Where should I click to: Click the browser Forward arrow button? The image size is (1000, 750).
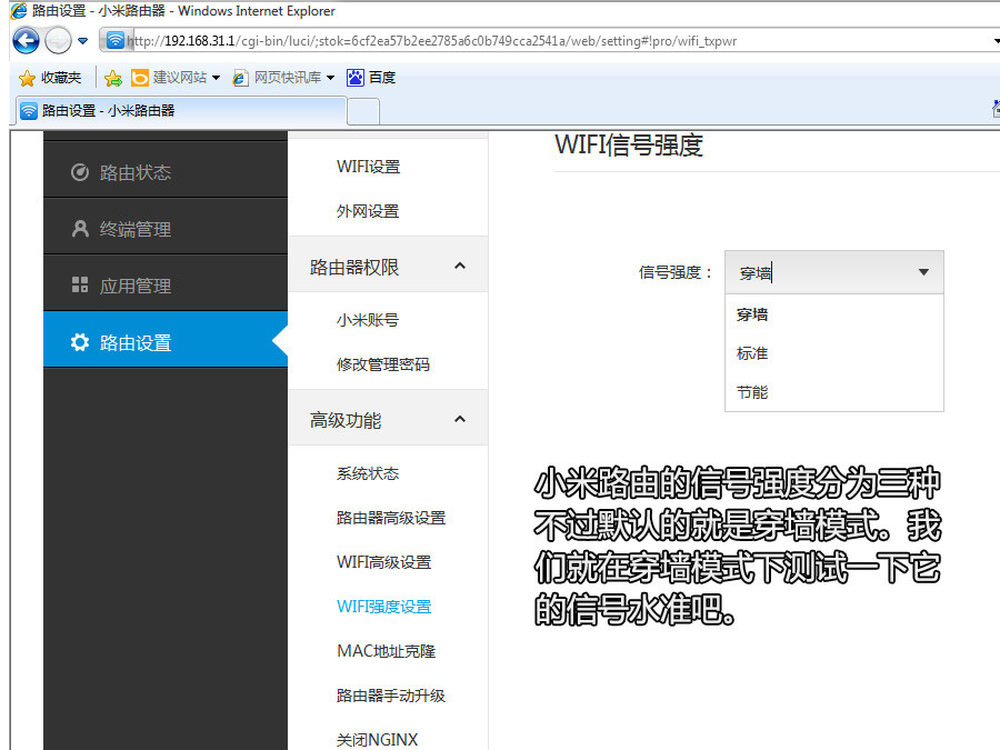pos(59,41)
